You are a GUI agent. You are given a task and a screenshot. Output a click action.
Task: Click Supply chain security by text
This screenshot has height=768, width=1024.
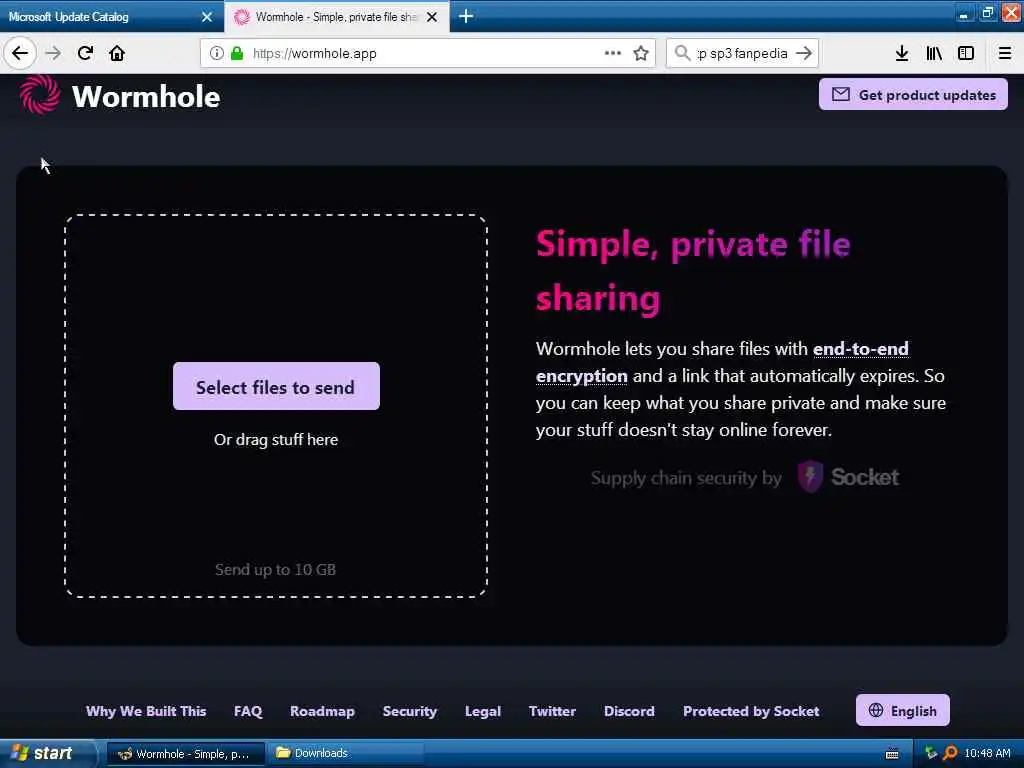[x=686, y=477]
